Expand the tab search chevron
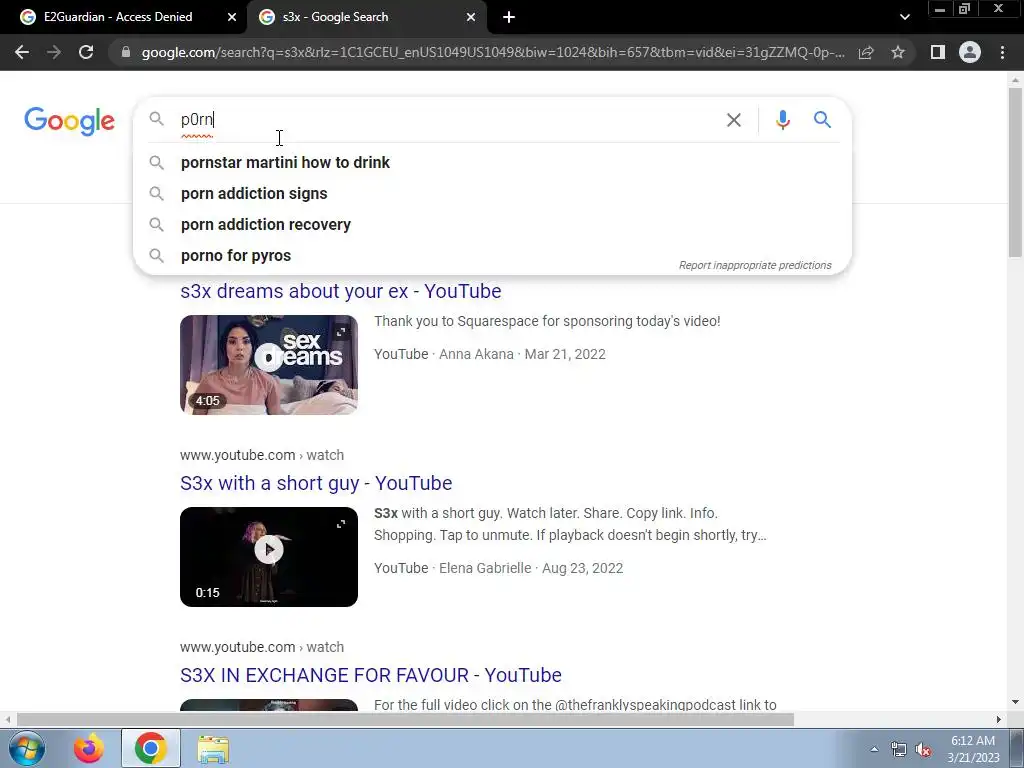Image resolution: width=1024 pixels, height=768 pixels. [x=904, y=17]
